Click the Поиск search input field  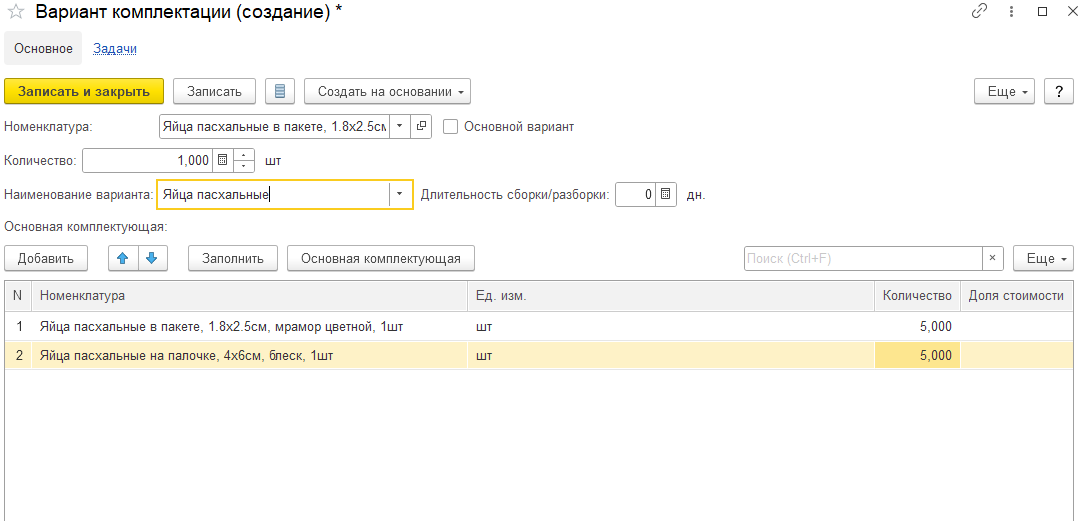[862, 258]
